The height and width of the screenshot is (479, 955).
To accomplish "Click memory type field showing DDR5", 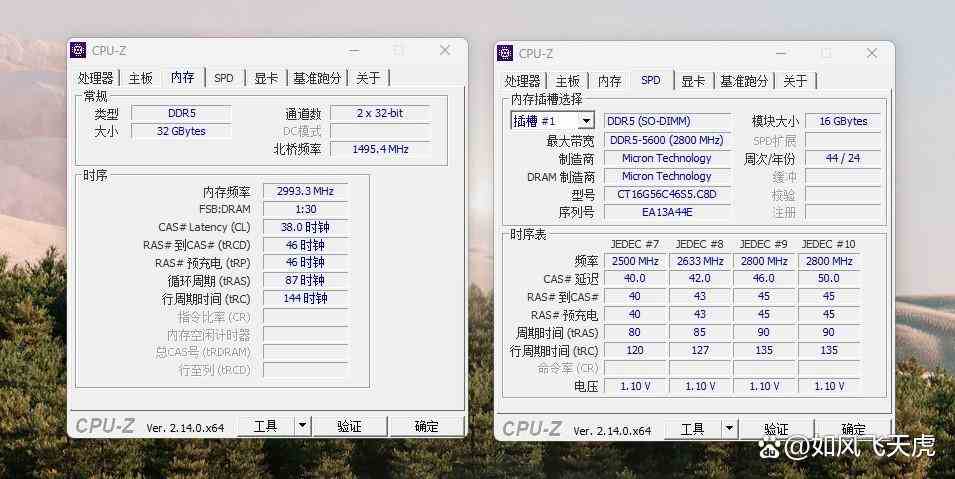I will tap(181, 113).
